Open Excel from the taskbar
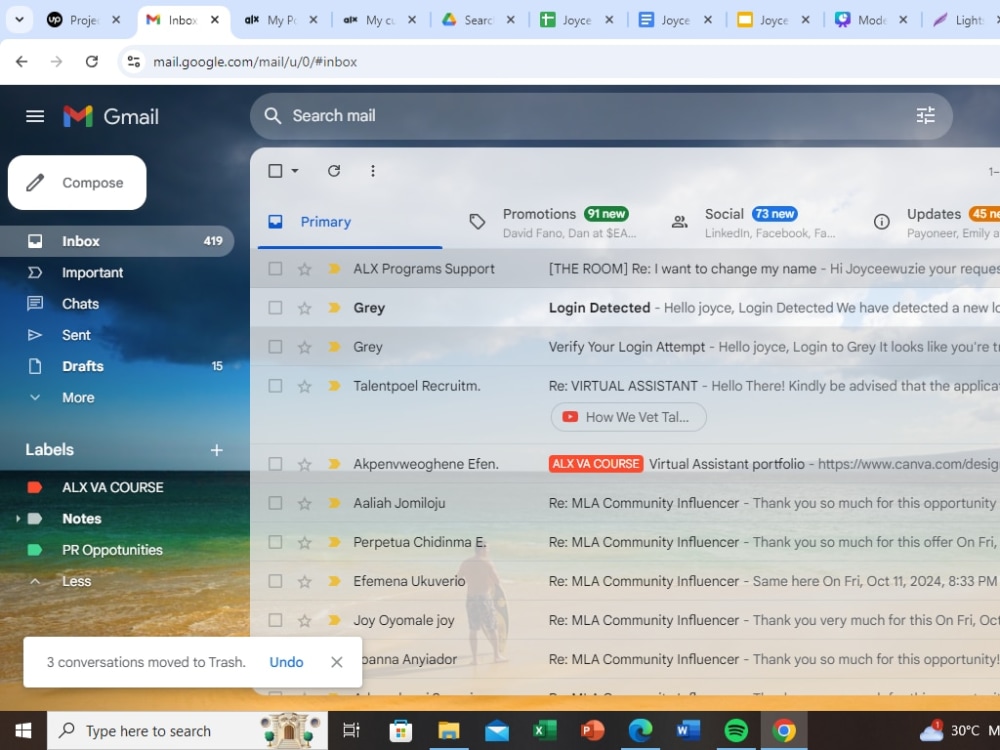The image size is (1000, 750). [x=545, y=730]
